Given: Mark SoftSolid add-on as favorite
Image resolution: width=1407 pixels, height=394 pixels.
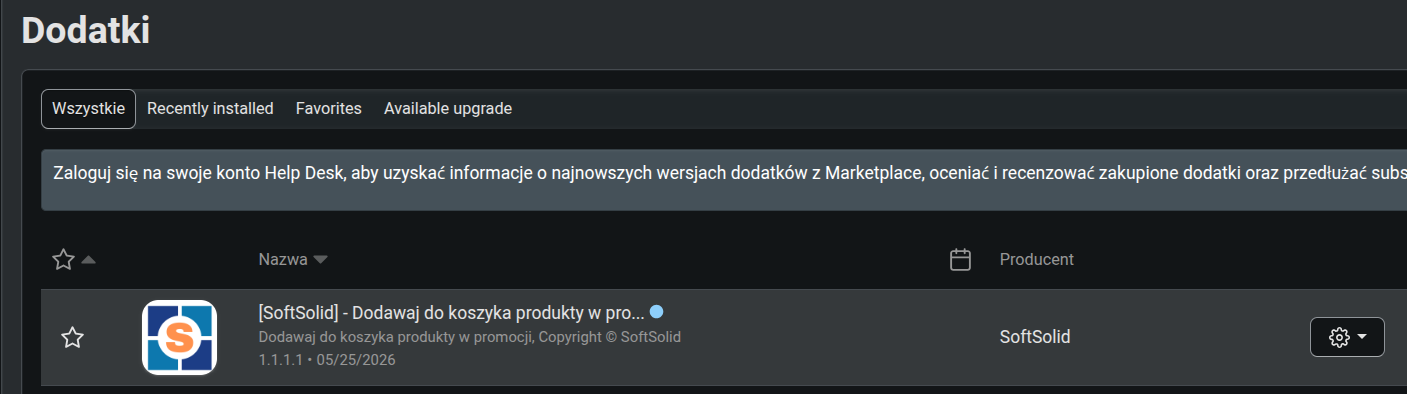Looking at the screenshot, I should pos(72,338).
